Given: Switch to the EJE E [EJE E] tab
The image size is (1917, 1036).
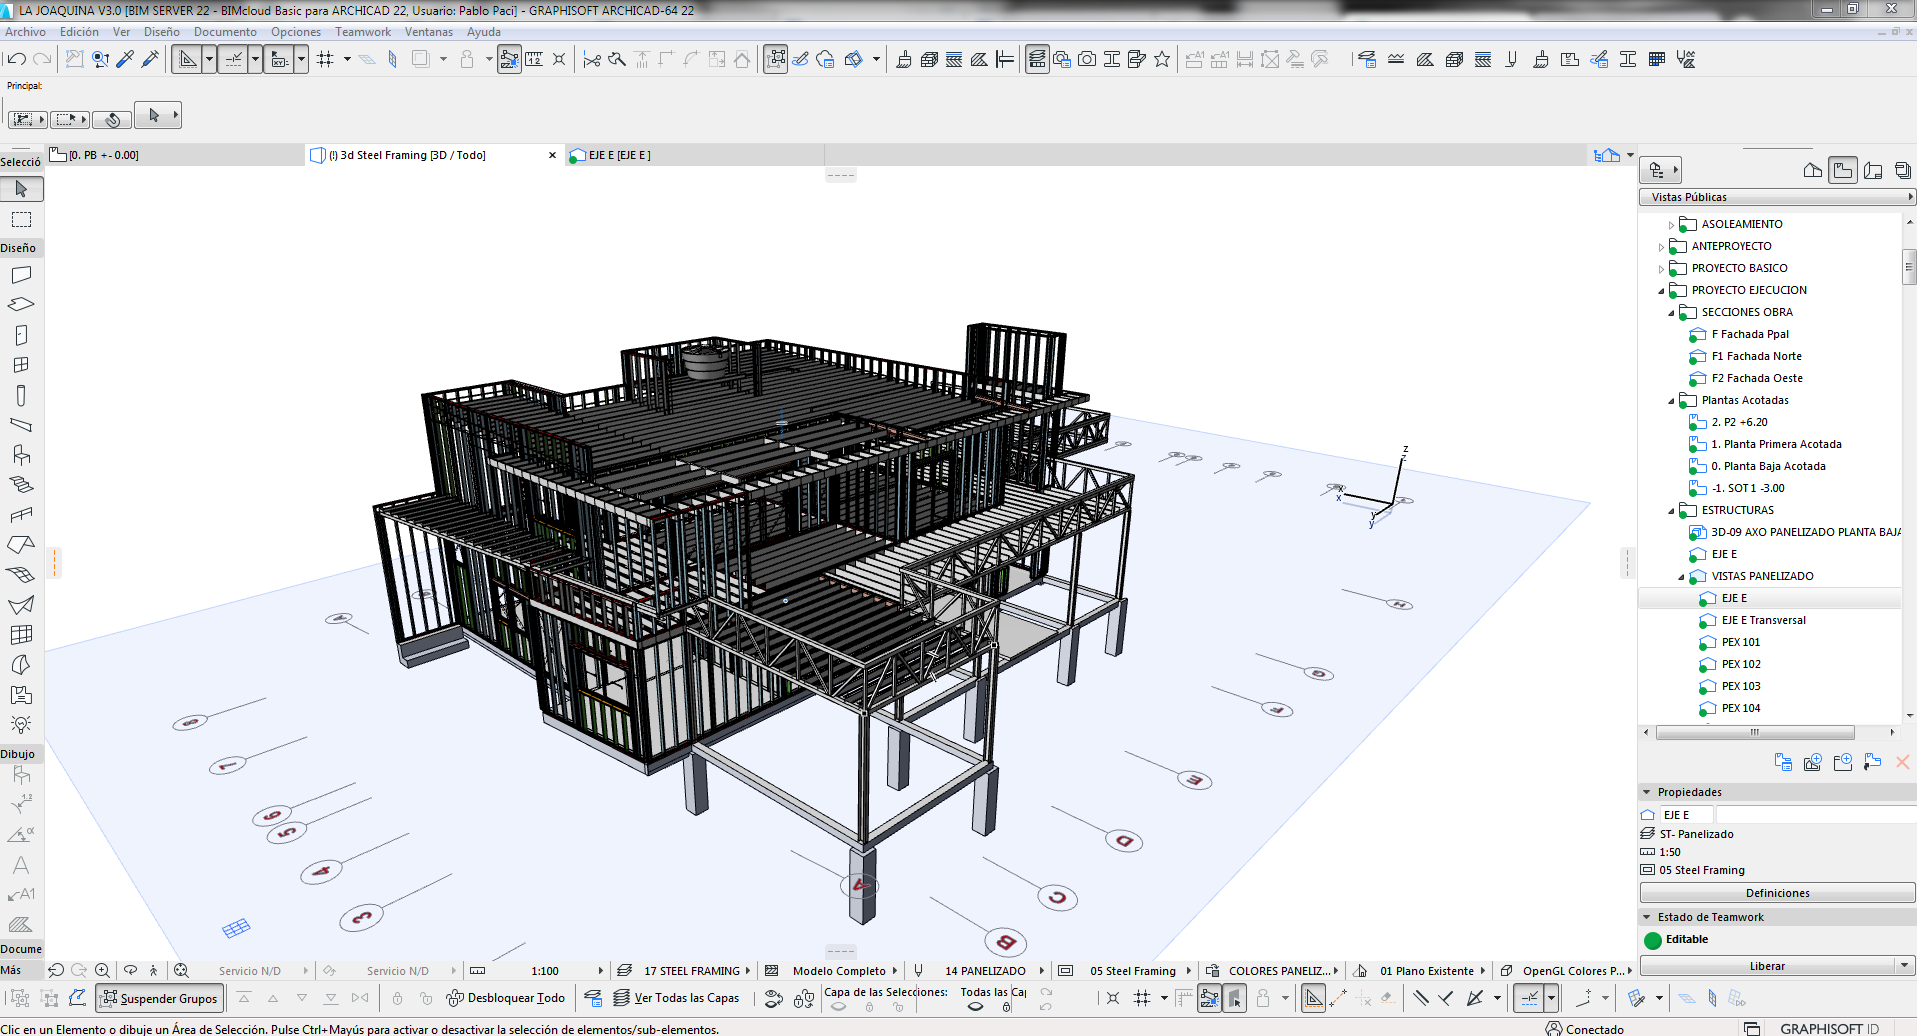Looking at the screenshot, I should (x=619, y=155).
